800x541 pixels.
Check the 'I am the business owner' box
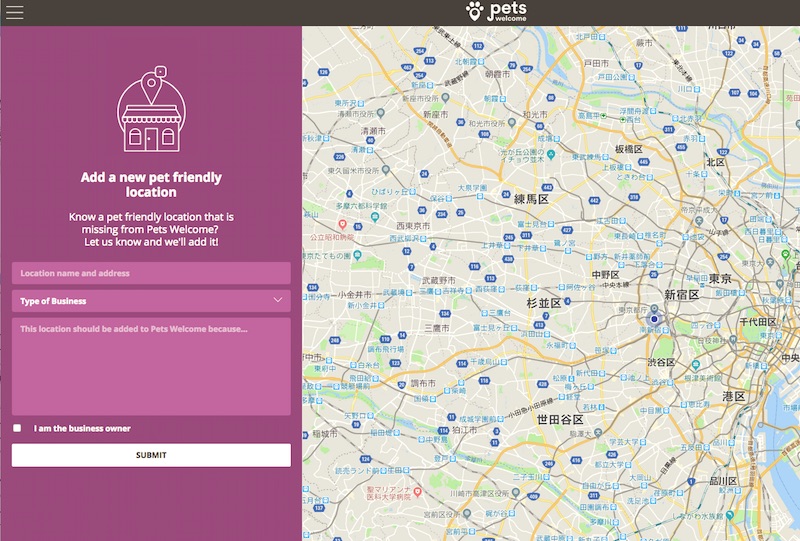(x=17, y=429)
